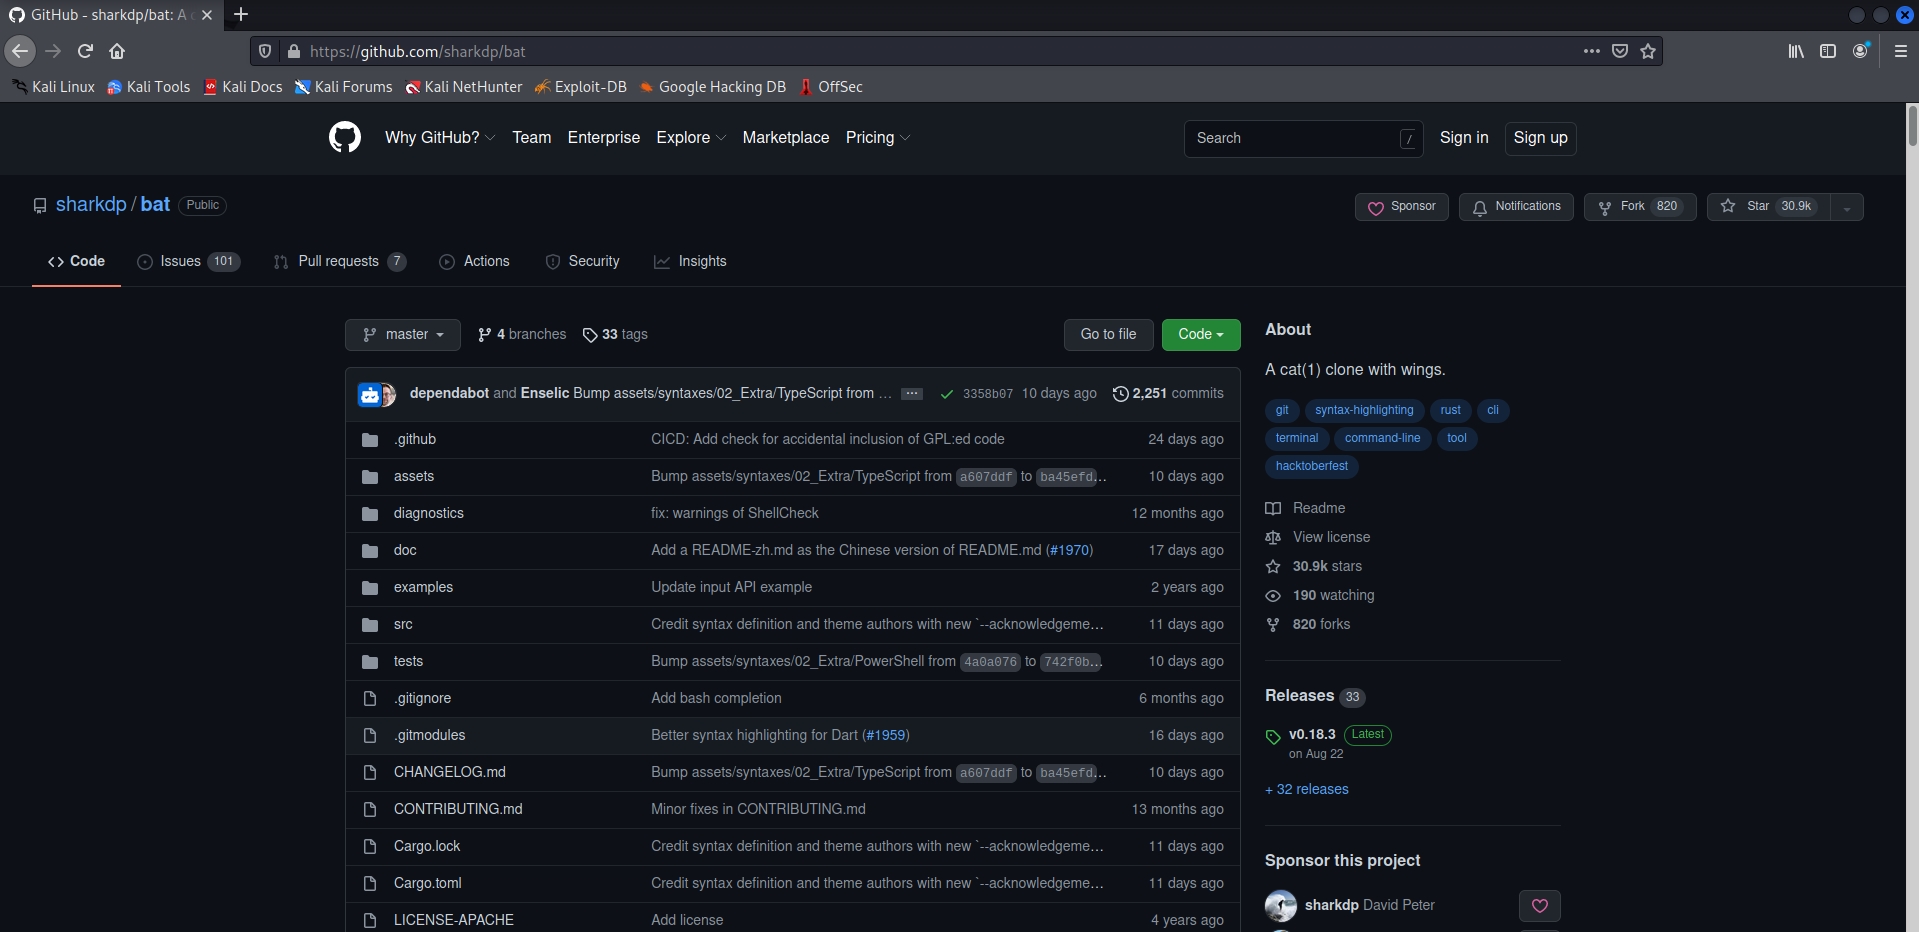Screen dimensions: 1919x932
Task: Click the site lock icon in the address bar
Action: click(x=293, y=51)
